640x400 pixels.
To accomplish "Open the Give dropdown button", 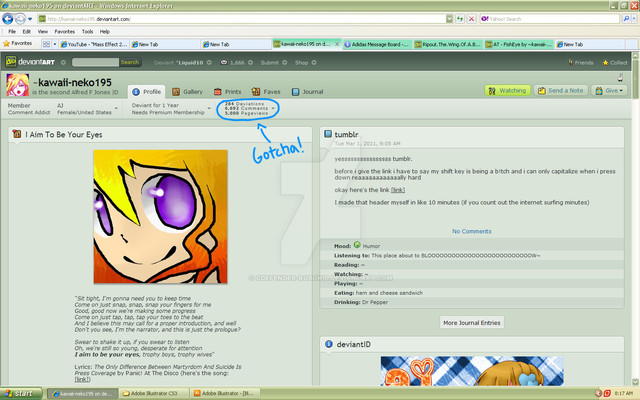I will 609,91.
